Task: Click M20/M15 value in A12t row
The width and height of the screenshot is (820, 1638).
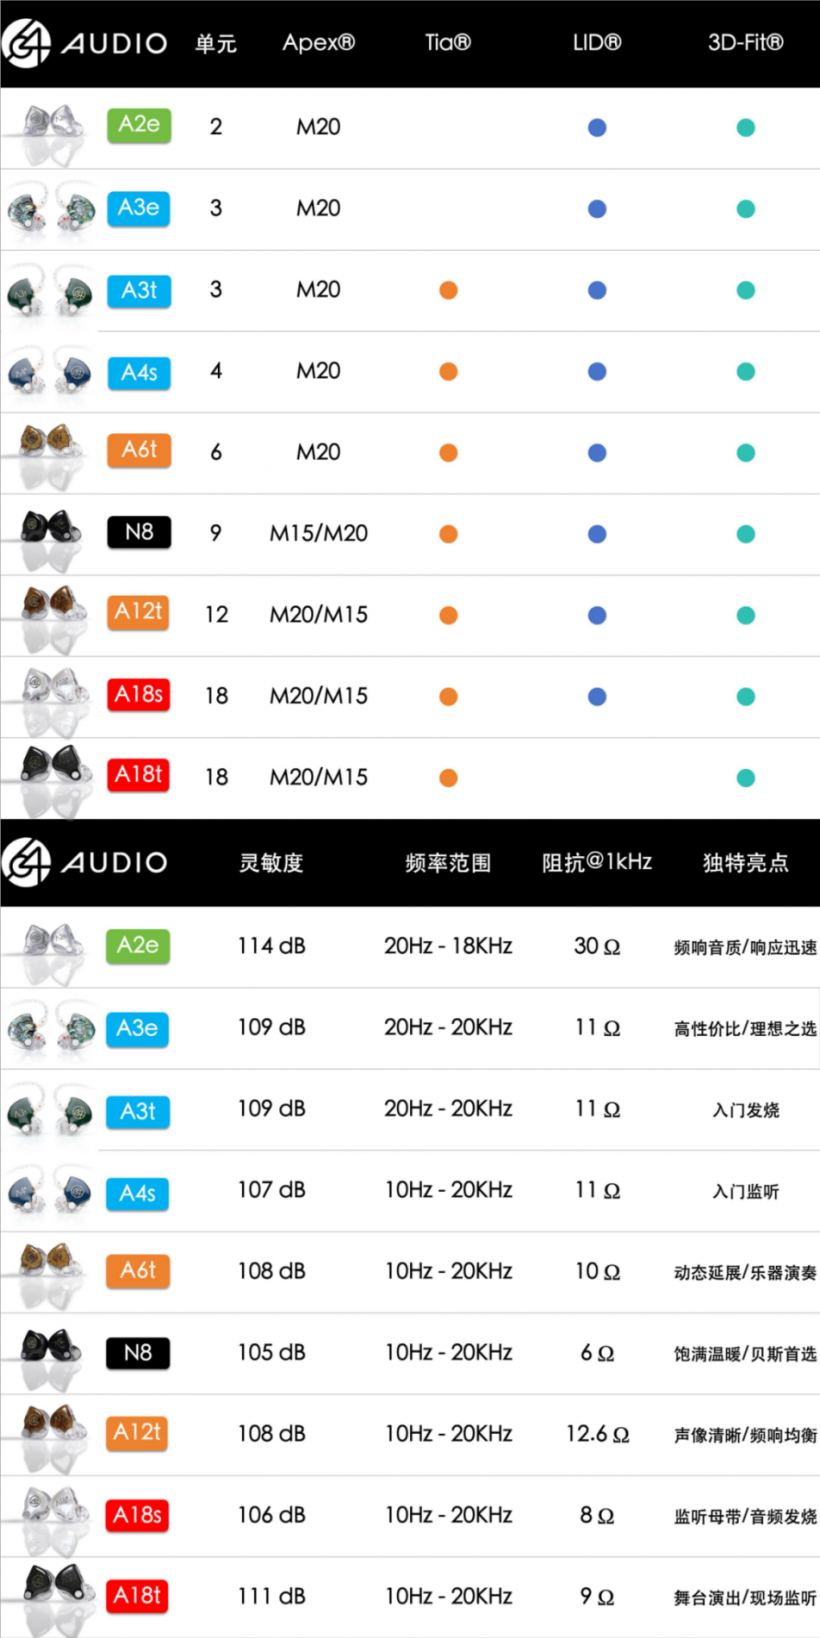Action: click(x=319, y=615)
